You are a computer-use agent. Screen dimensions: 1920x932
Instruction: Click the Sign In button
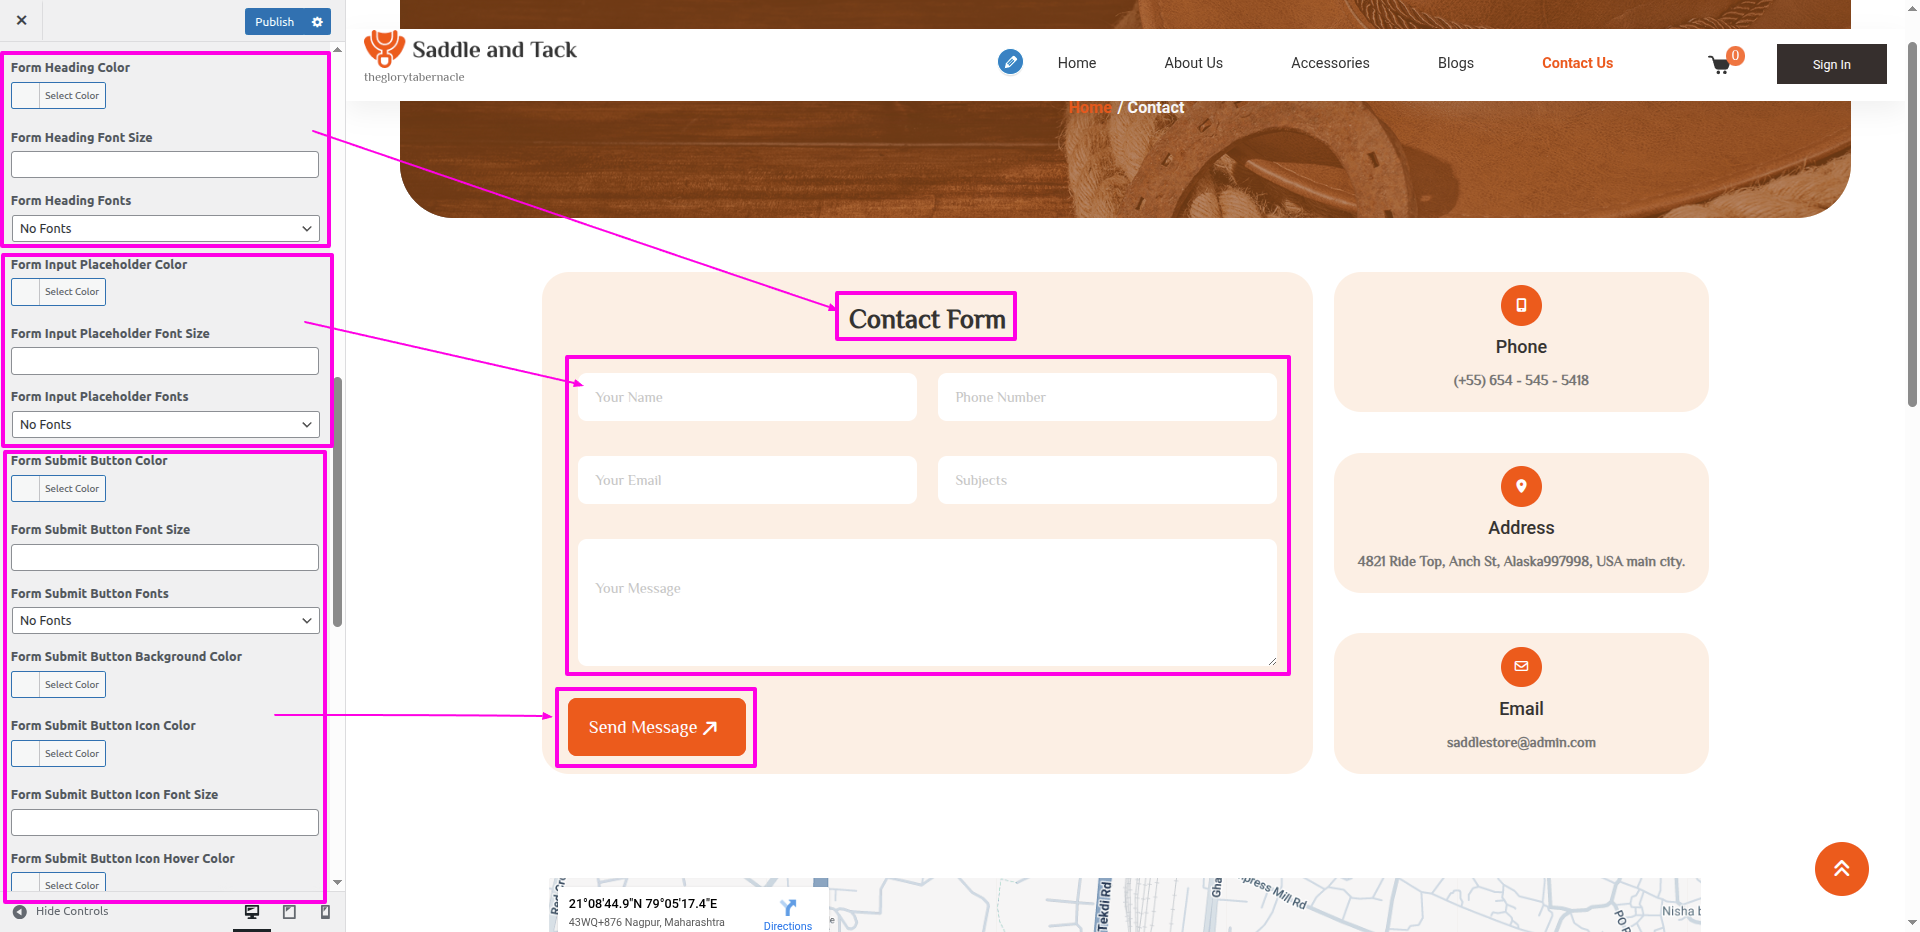pos(1831,64)
